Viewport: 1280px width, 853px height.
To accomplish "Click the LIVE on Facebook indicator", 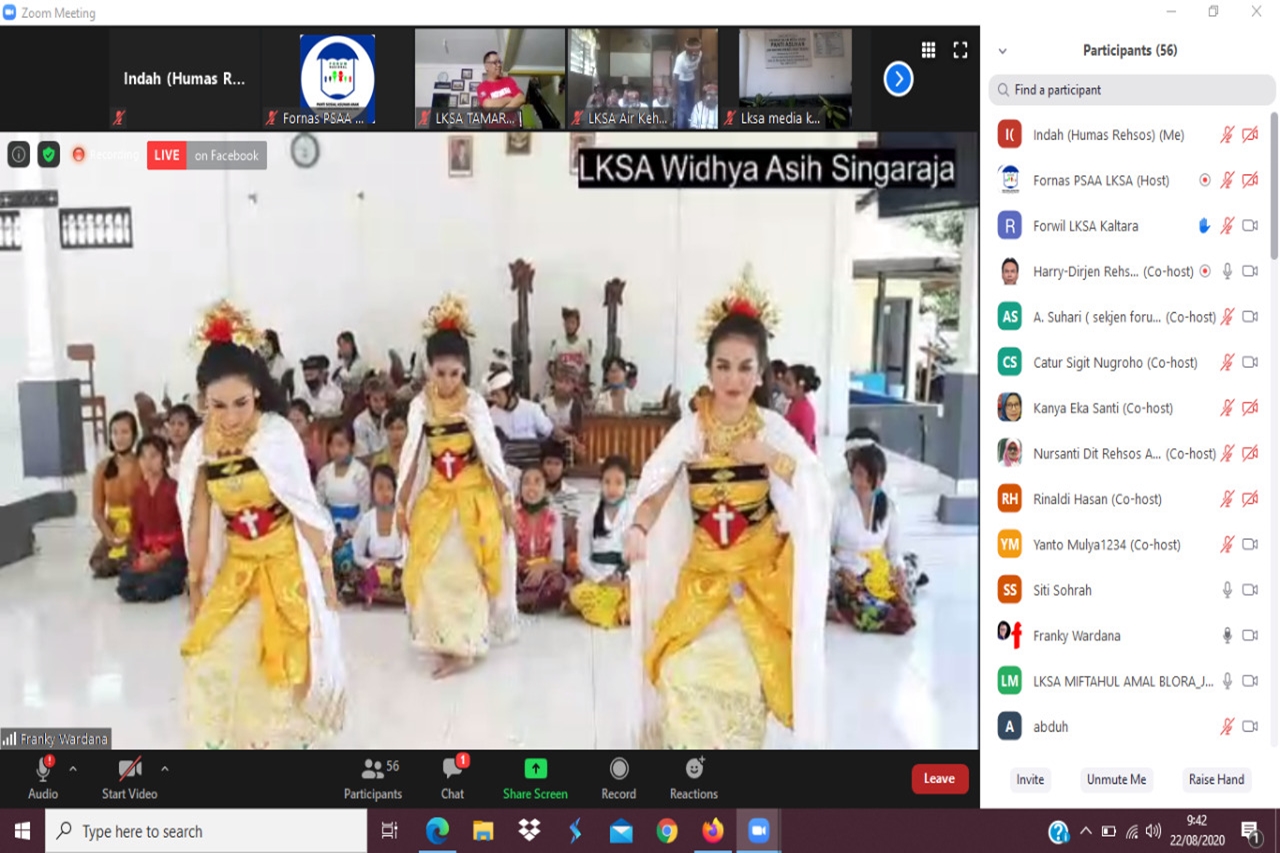I will click(207, 155).
